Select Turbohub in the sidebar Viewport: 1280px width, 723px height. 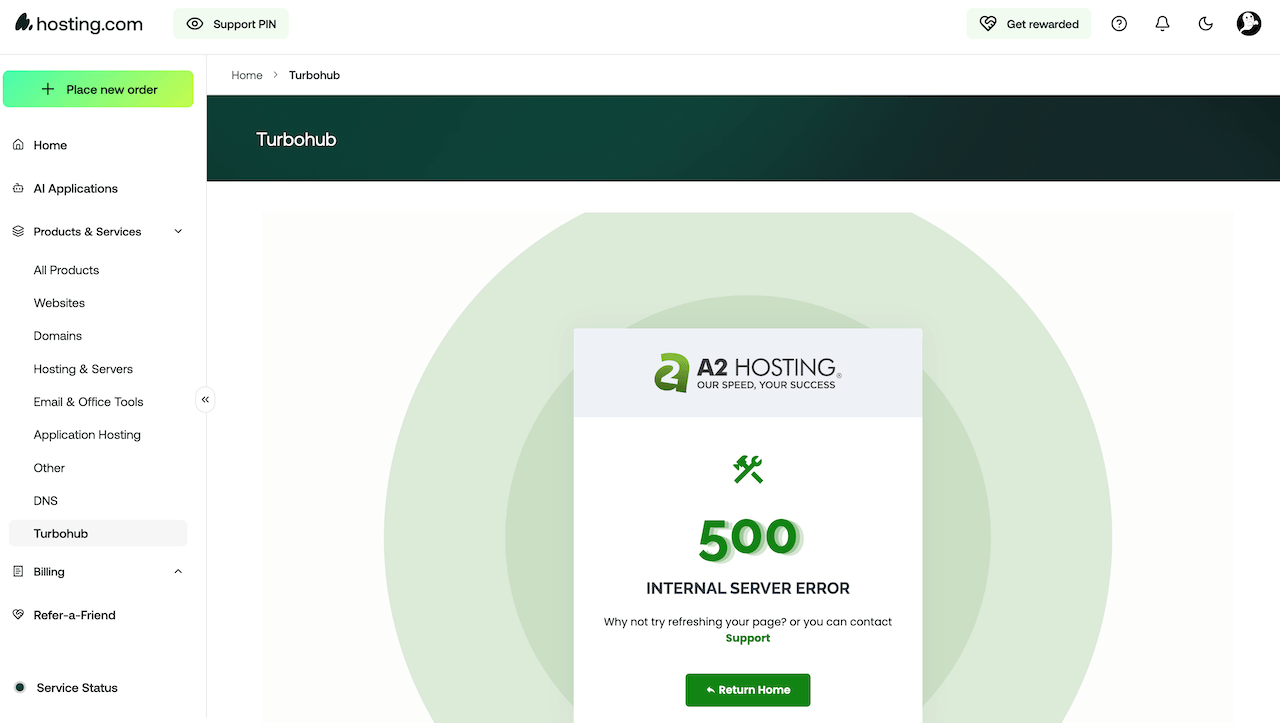click(60, 533)
